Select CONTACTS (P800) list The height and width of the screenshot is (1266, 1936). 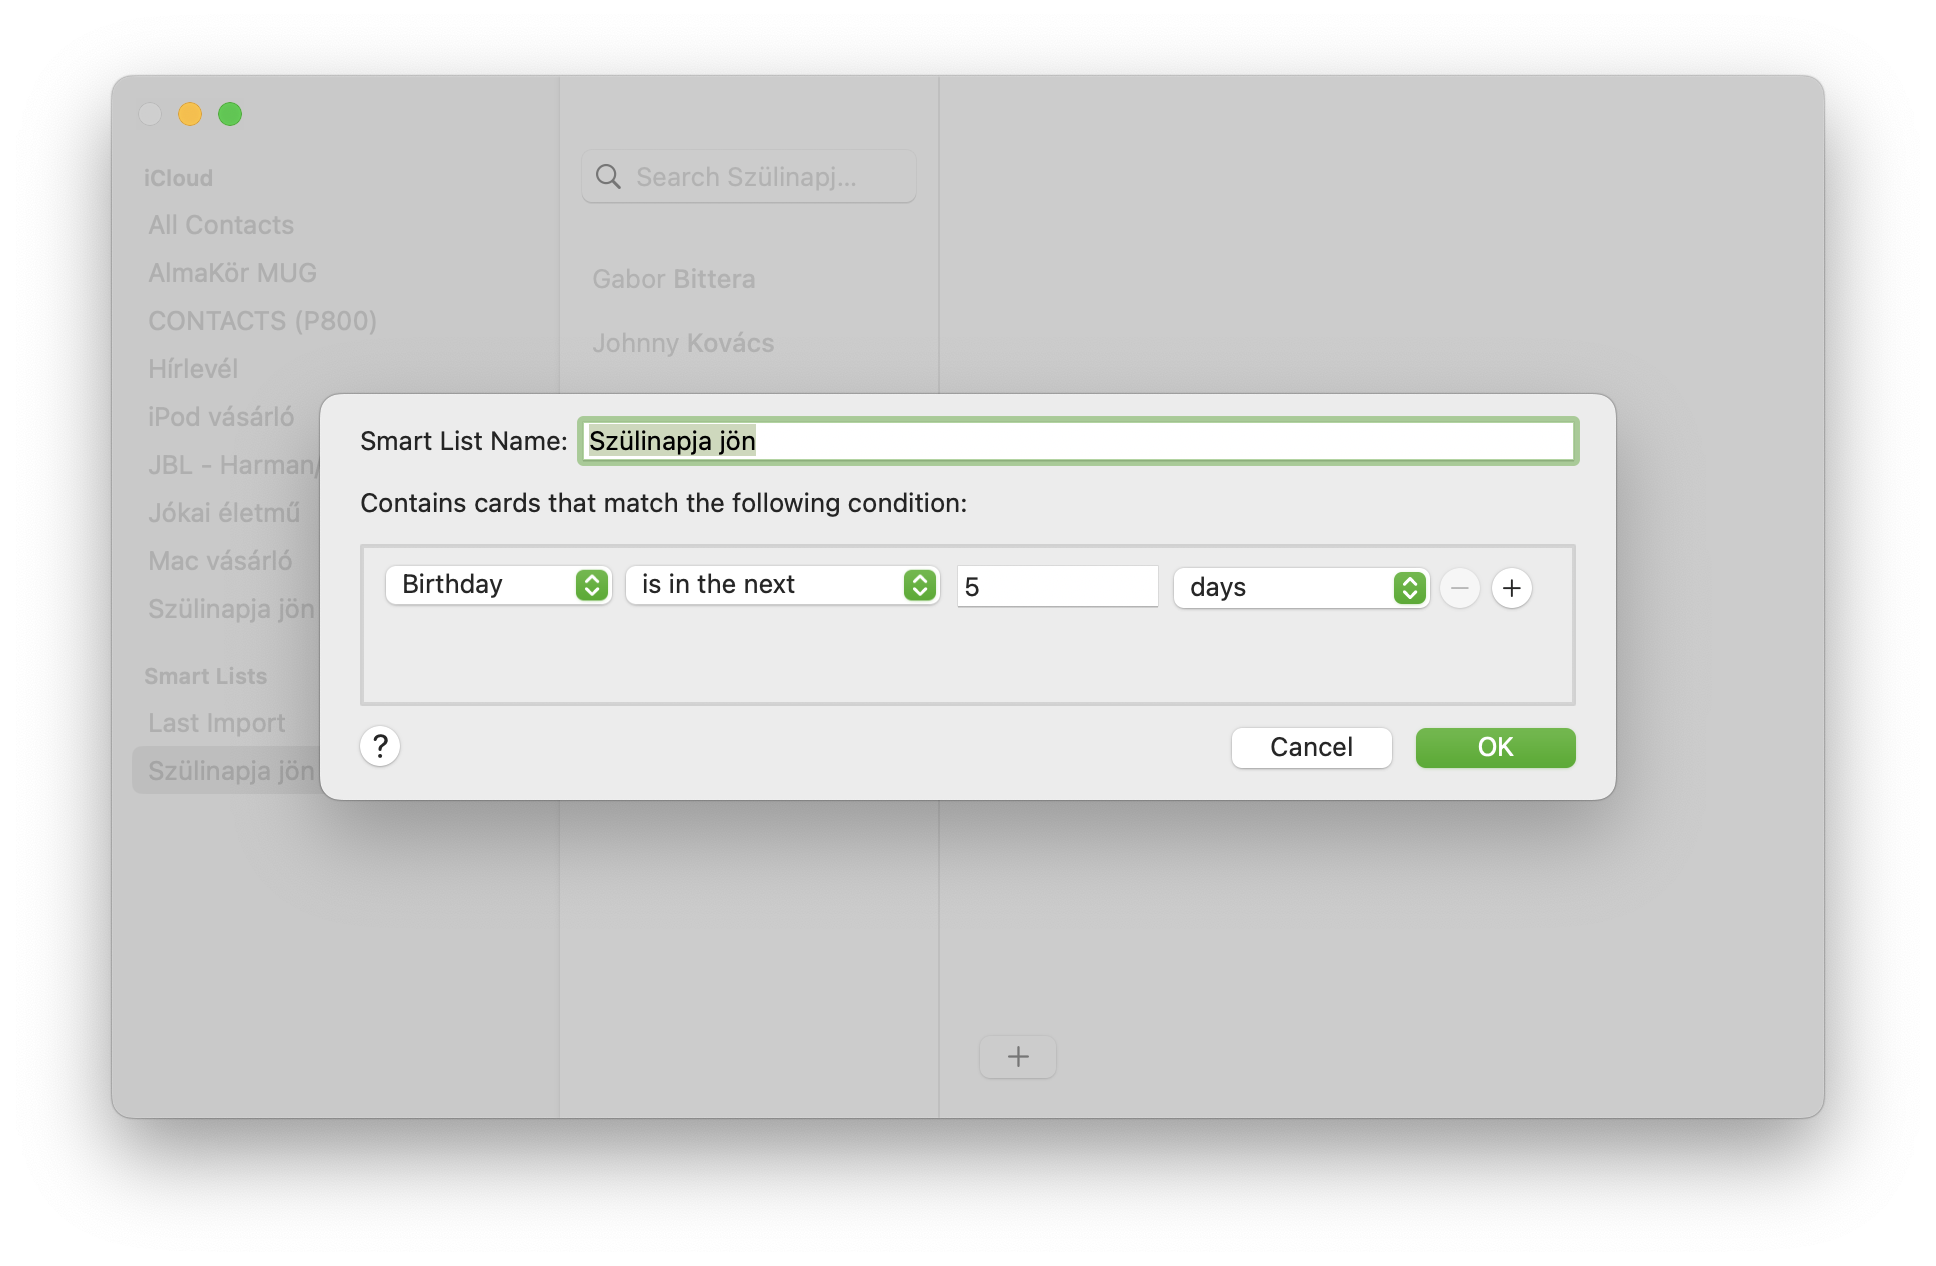click(x=262, y=321)
